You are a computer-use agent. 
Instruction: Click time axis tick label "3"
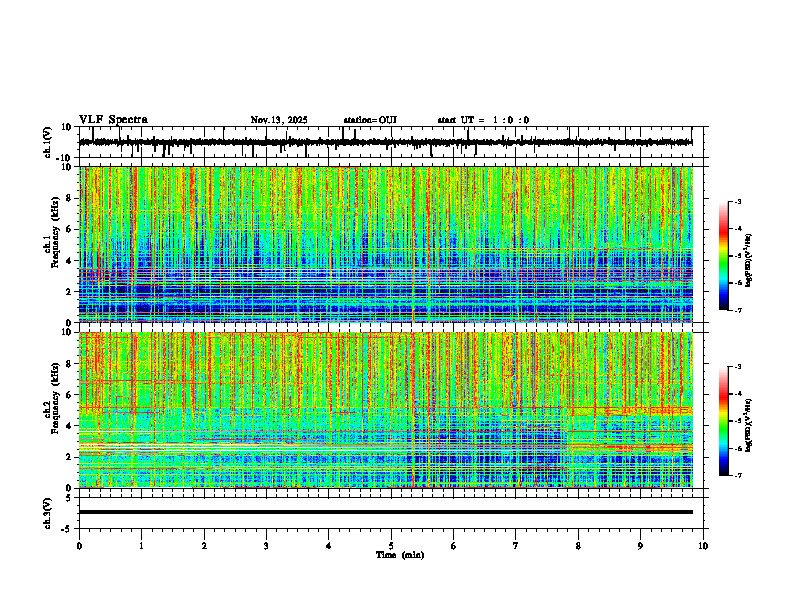click(266, 546)
